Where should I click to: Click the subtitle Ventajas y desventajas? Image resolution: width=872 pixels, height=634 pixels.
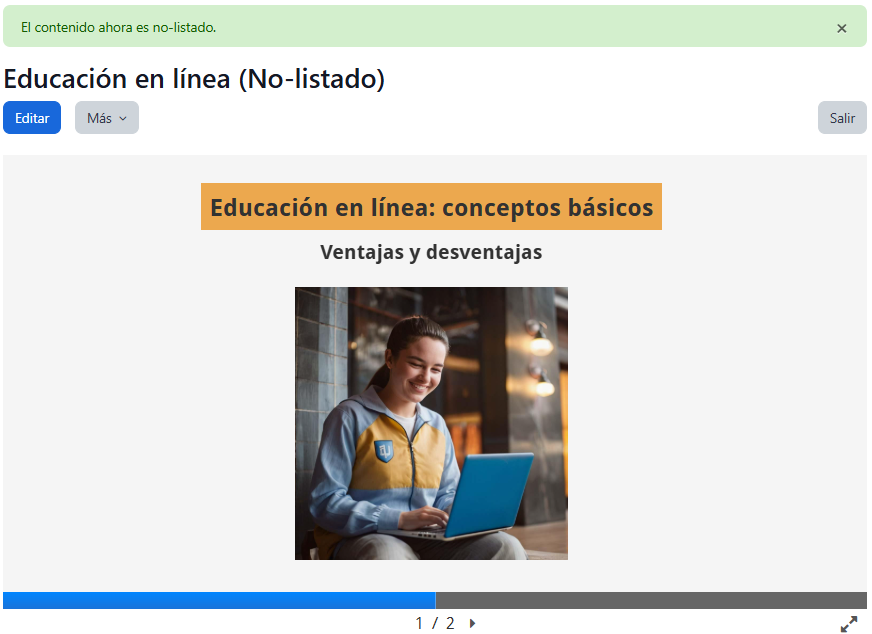(431, 252)
